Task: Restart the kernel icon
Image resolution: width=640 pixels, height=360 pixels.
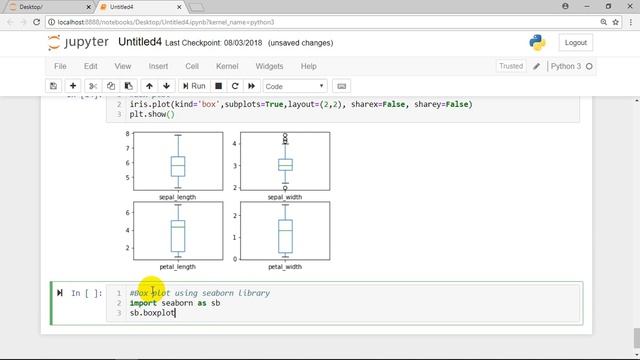Action: (x=235, y=86)
